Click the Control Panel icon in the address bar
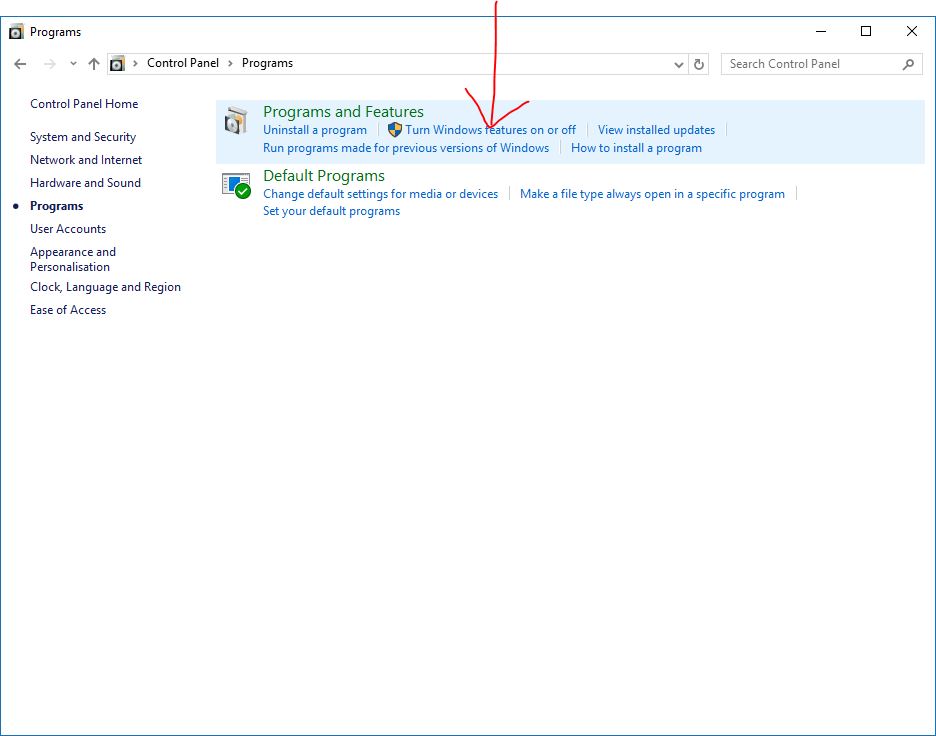The height and width of the screenshot is (736, 936). [117, 62]
